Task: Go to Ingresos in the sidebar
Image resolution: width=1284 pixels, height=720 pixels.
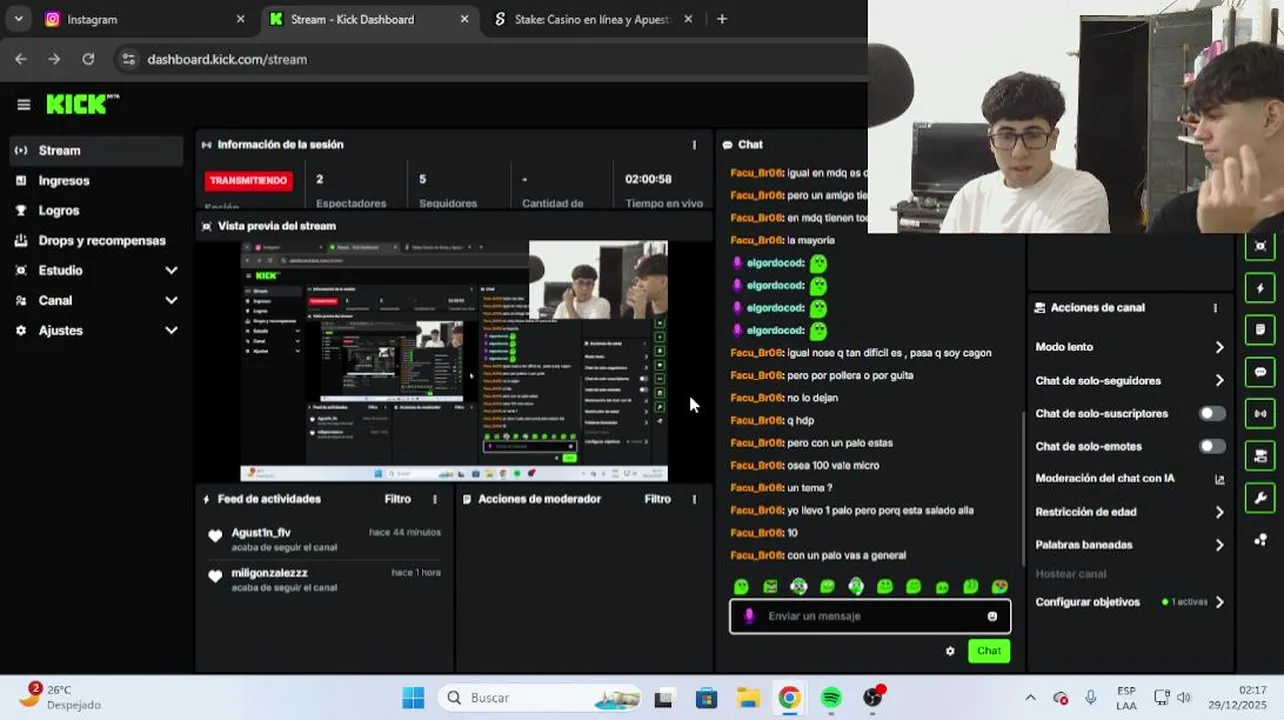Action: click(x=96, y=180)
